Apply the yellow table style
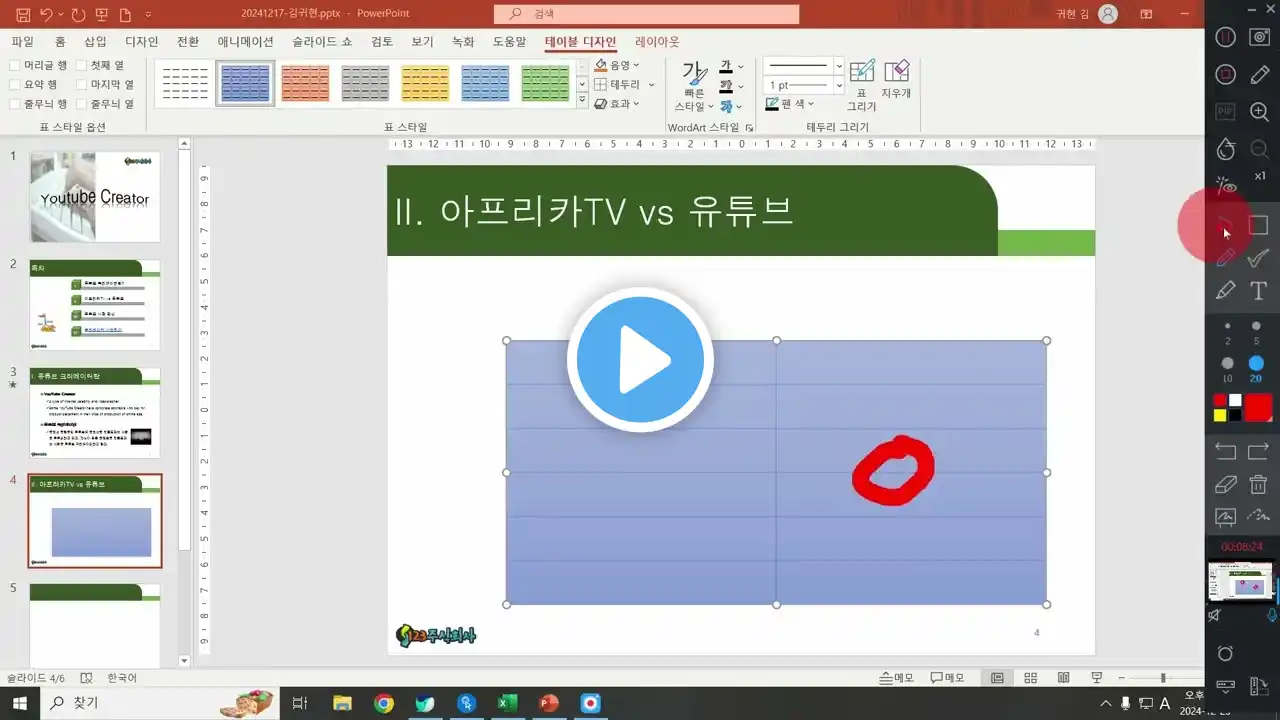The image size is (1280, 720). point(425,83)
